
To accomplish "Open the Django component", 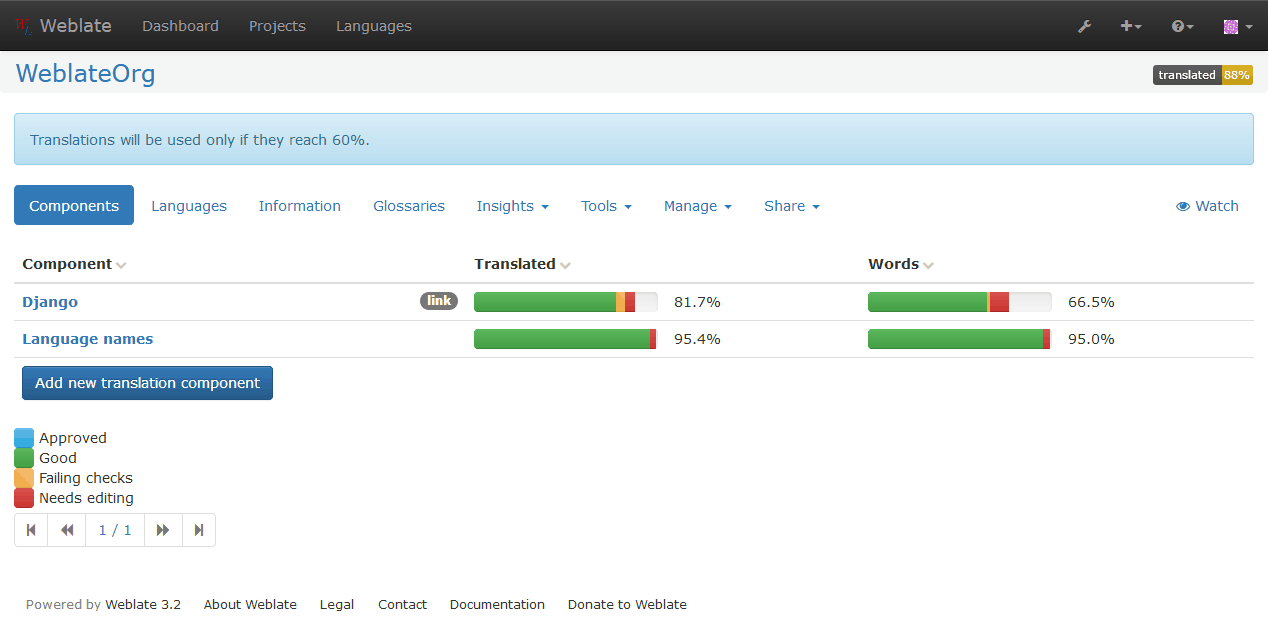I will point(50,302).
